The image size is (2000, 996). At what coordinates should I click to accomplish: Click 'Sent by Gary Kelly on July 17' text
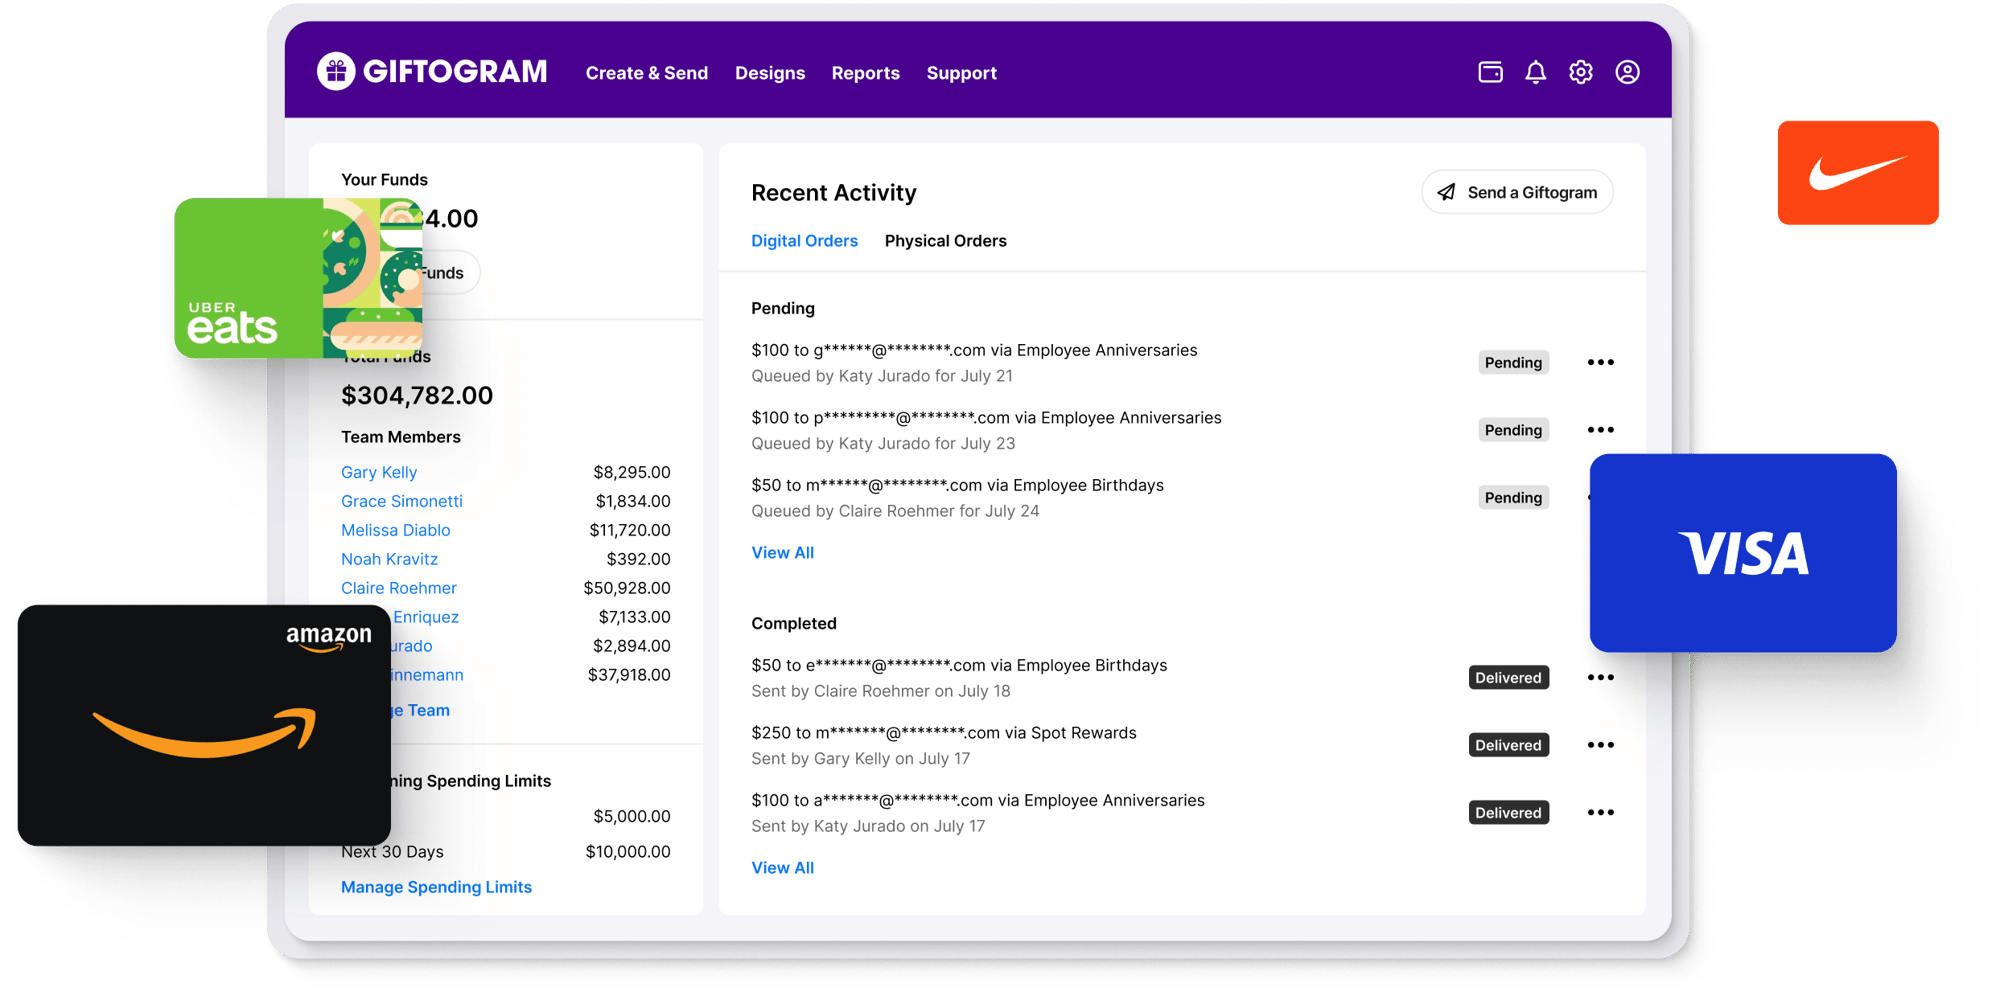click(x=860, y=759)
